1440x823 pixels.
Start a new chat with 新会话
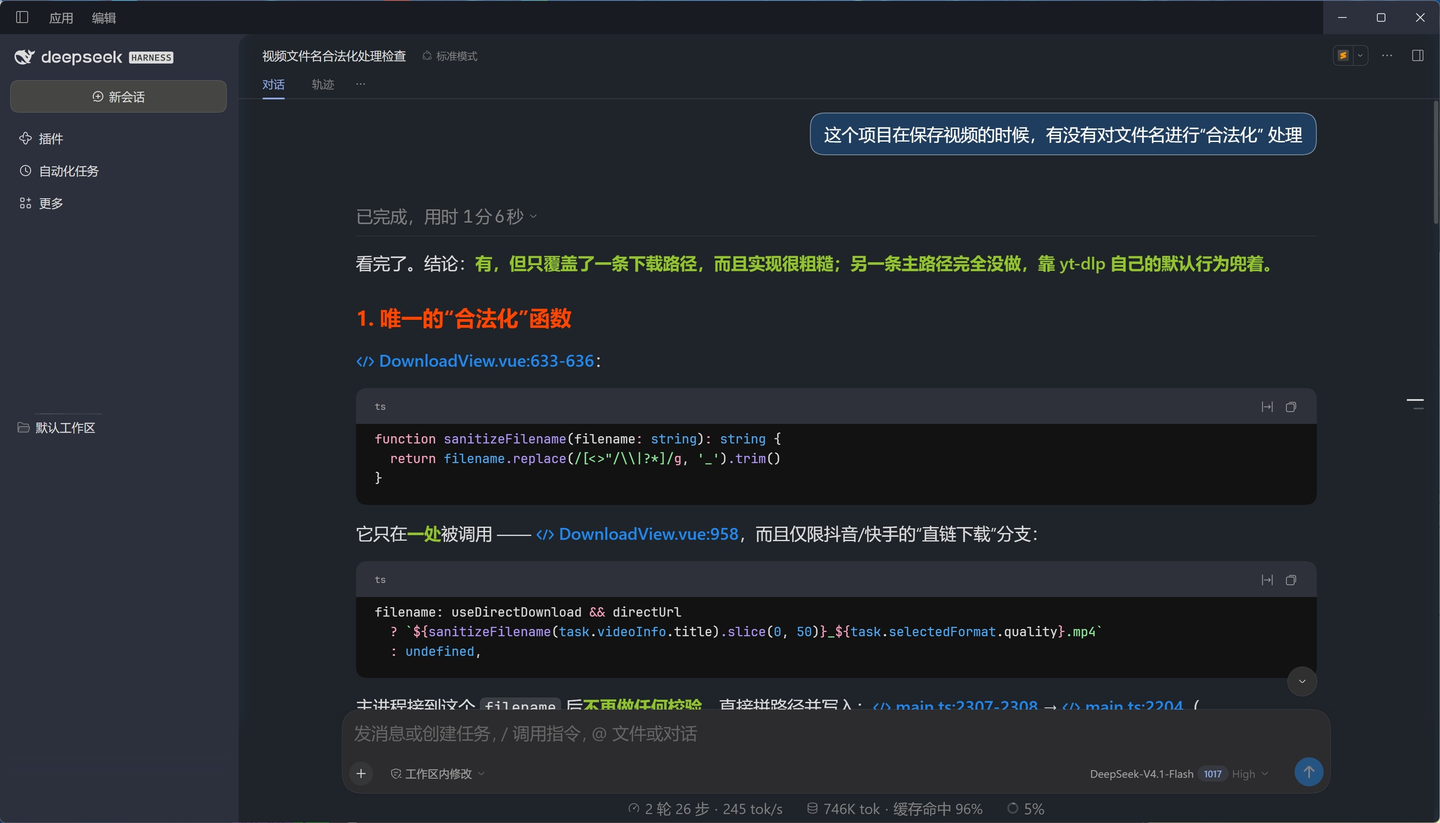pos(118,97)
